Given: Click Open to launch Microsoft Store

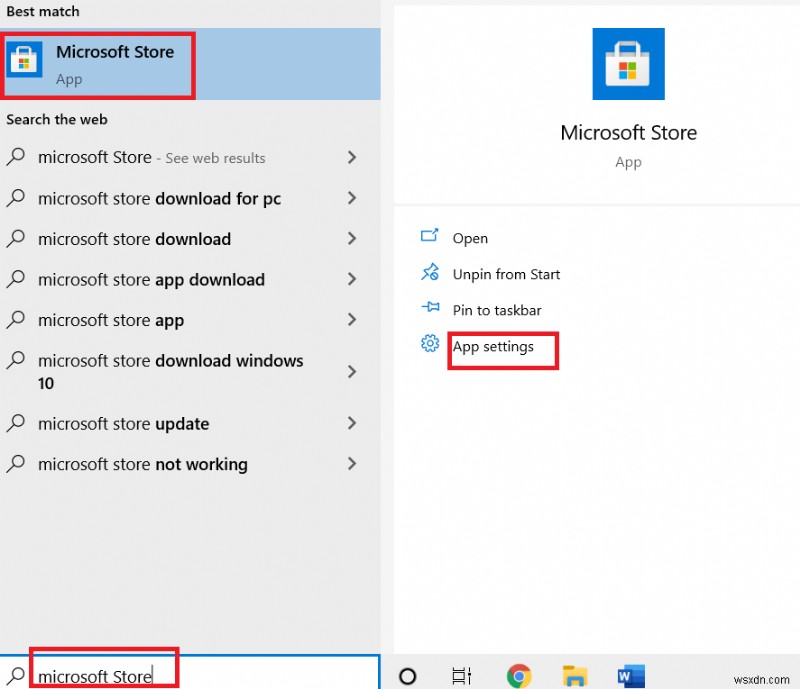Looking at the screenshot, I should [470, 238].
